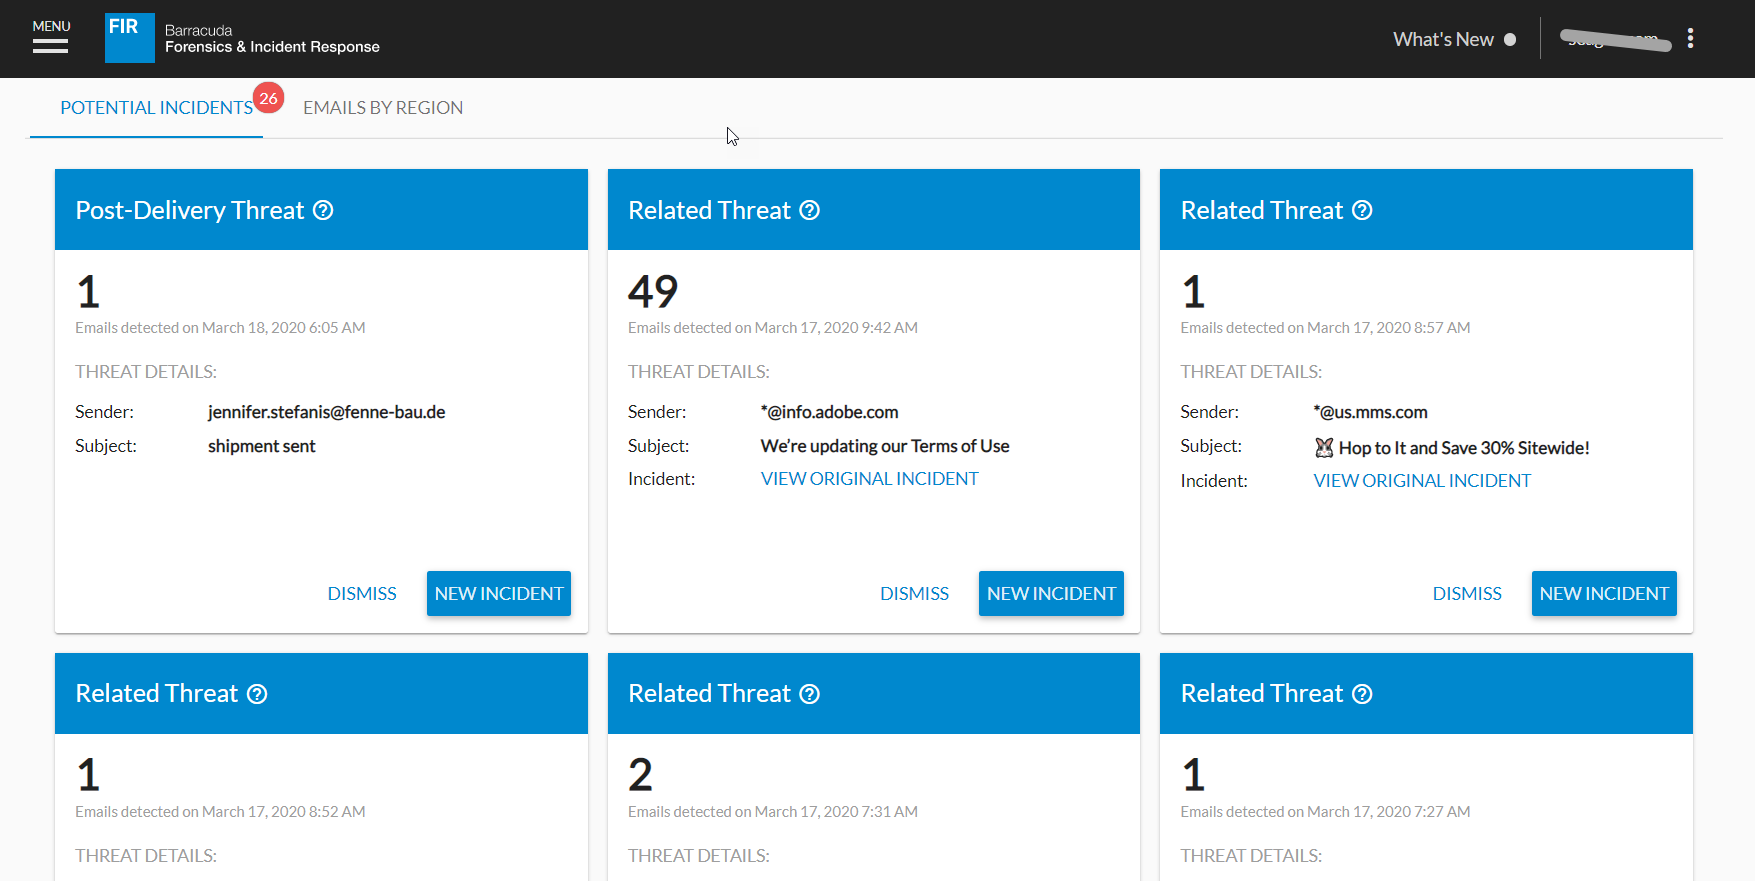Click the red 26 incidents badge
The image size is (1755, 881).
268,98
